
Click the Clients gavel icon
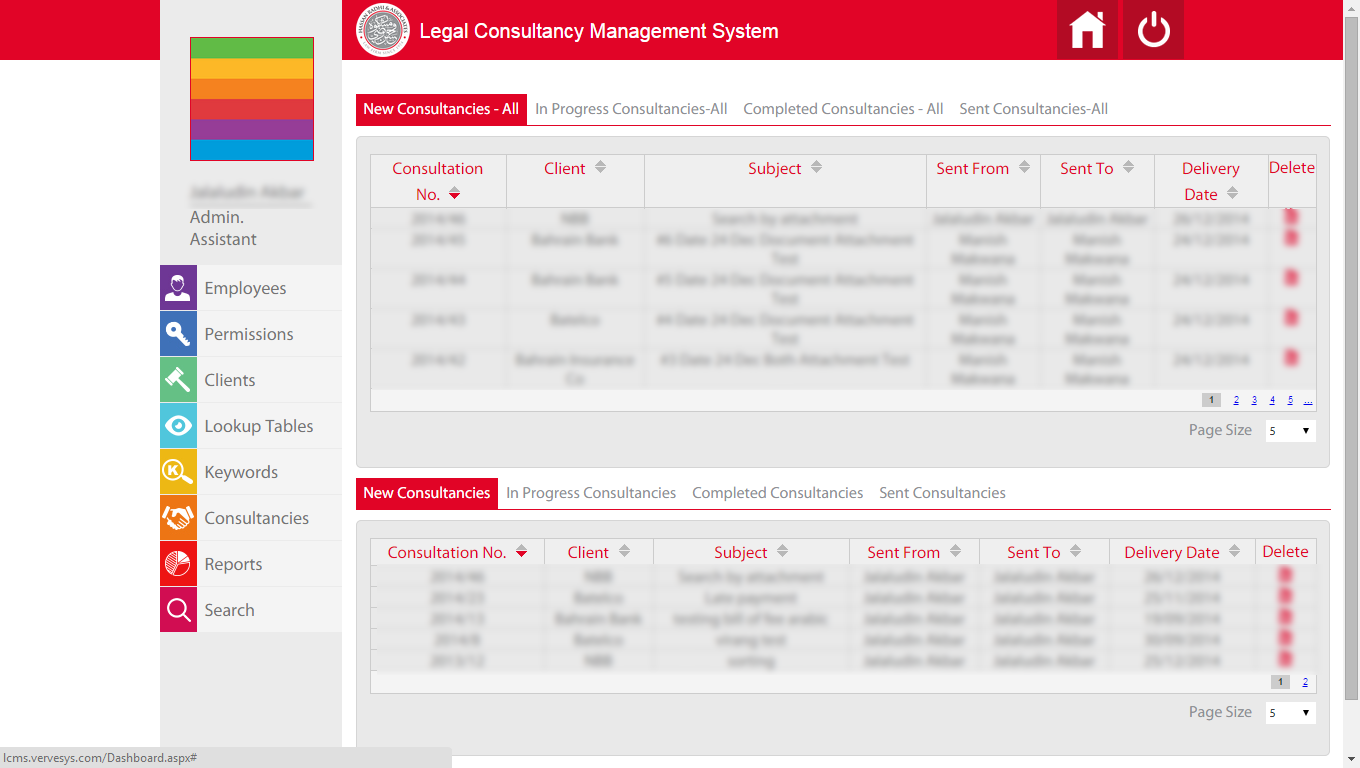179,380
